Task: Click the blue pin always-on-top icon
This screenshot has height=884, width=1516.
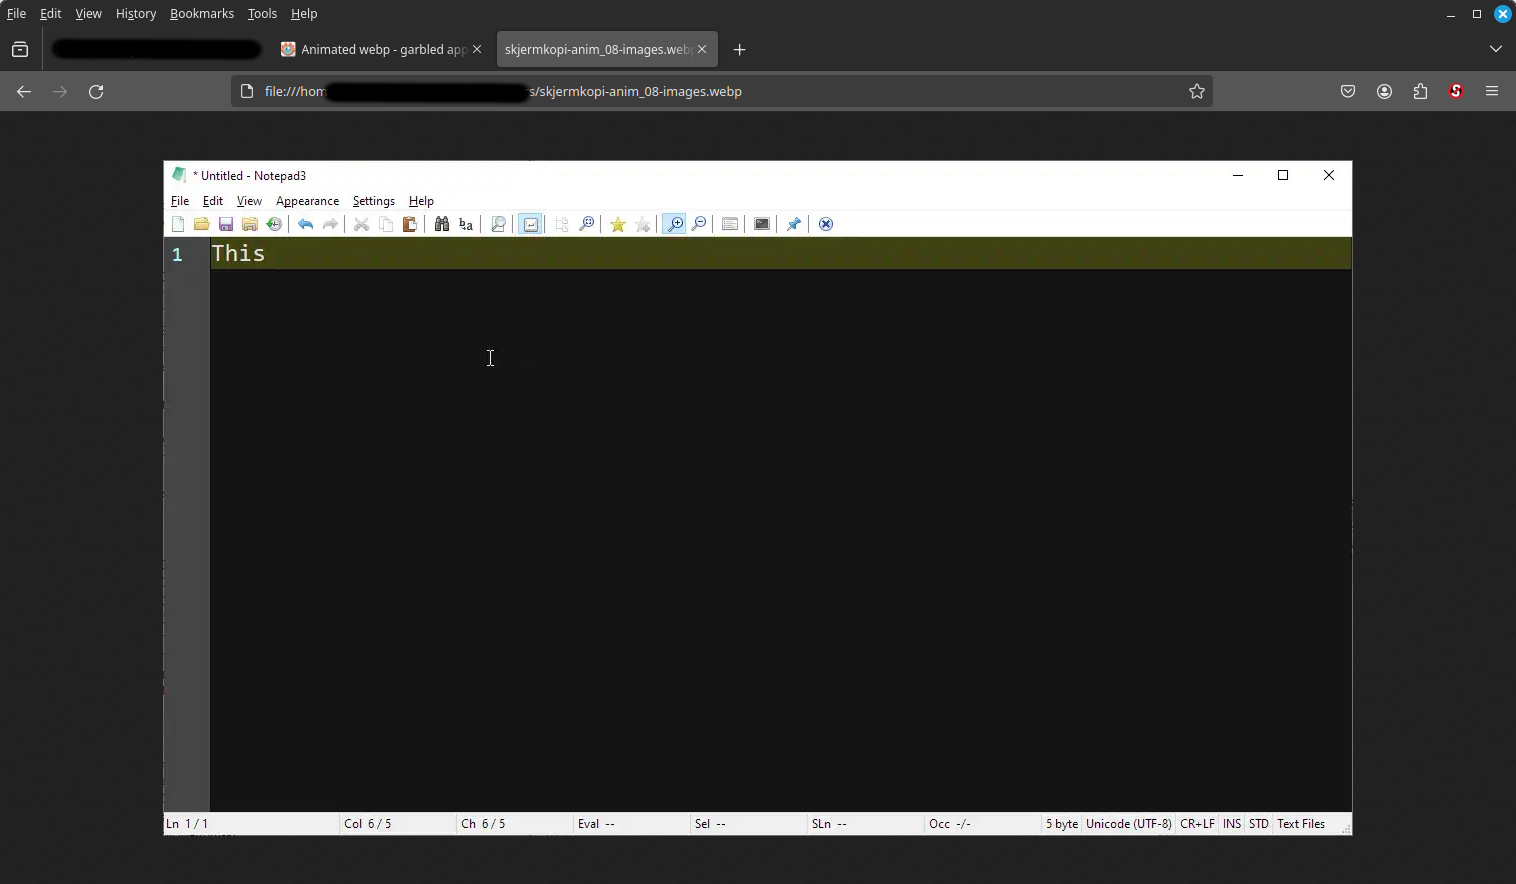Action: click(794, 224)
